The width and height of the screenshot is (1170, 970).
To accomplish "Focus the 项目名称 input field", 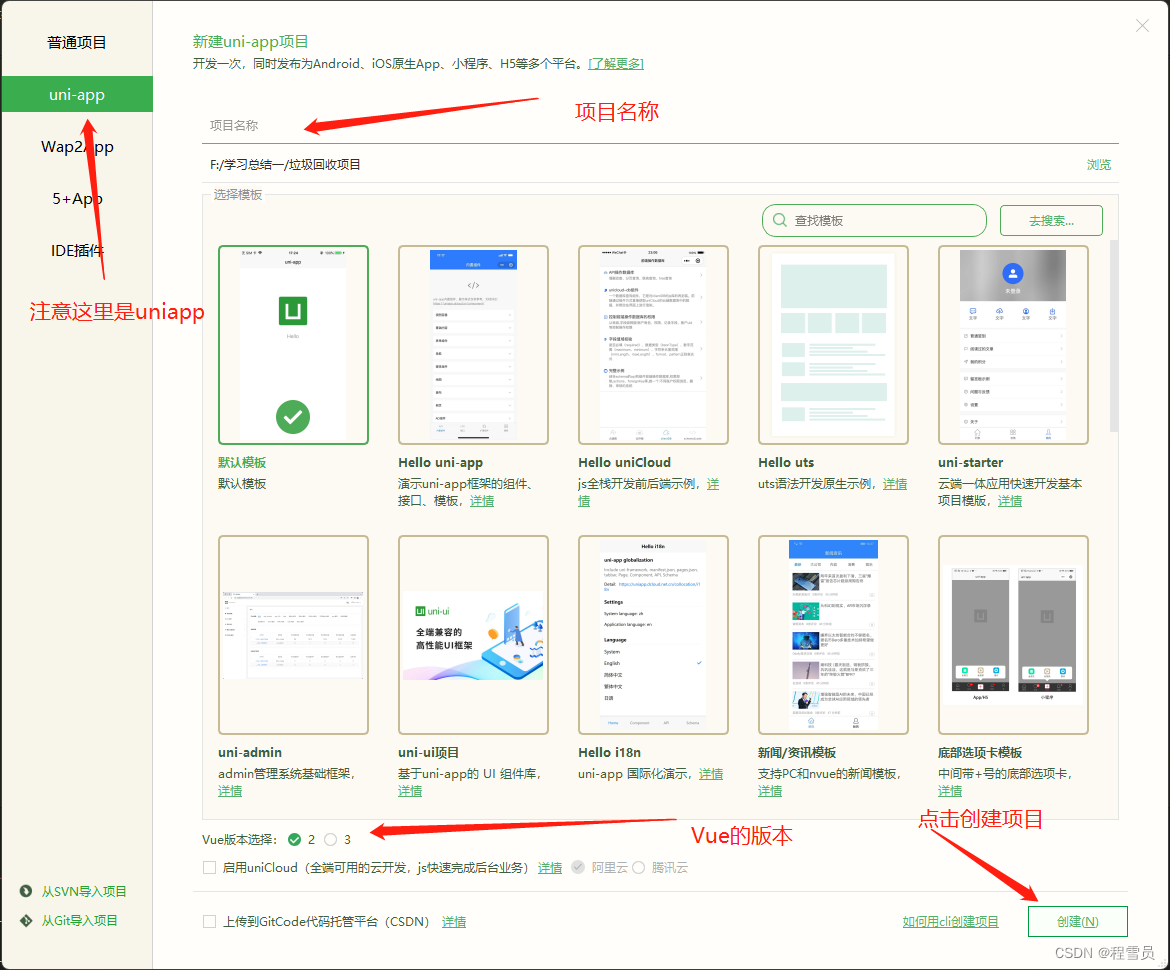I will click(660, 125).
